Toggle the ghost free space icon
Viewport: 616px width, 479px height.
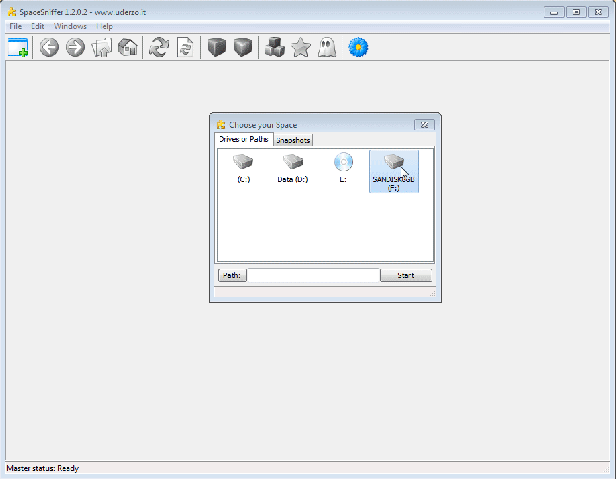click(x=326, y=47)
